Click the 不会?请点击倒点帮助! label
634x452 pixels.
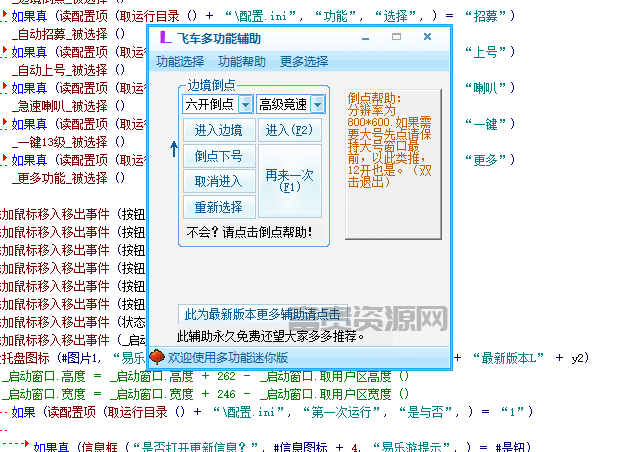[249, 232]
